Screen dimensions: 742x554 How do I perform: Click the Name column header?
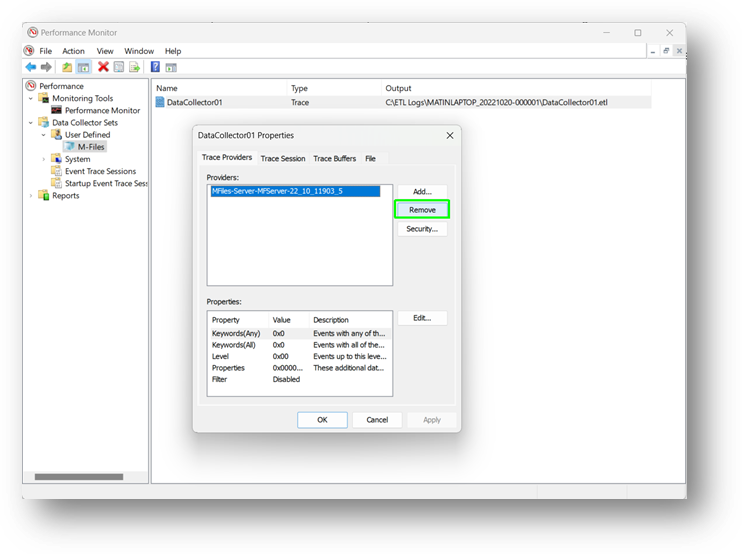point(220,88)
